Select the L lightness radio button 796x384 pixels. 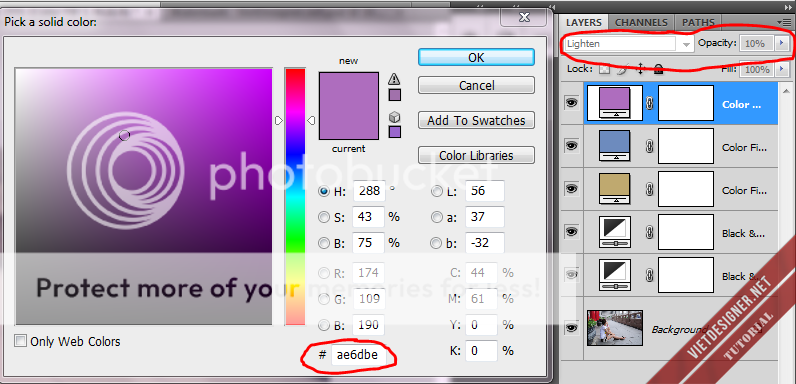pyautogui.click(x=436, y=191)
